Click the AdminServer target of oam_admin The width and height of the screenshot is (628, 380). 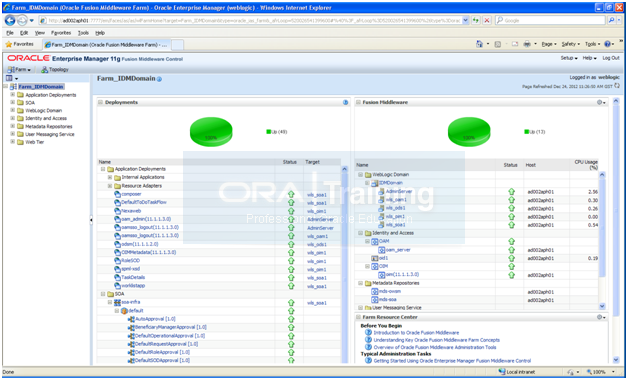[x=320, y=220]
